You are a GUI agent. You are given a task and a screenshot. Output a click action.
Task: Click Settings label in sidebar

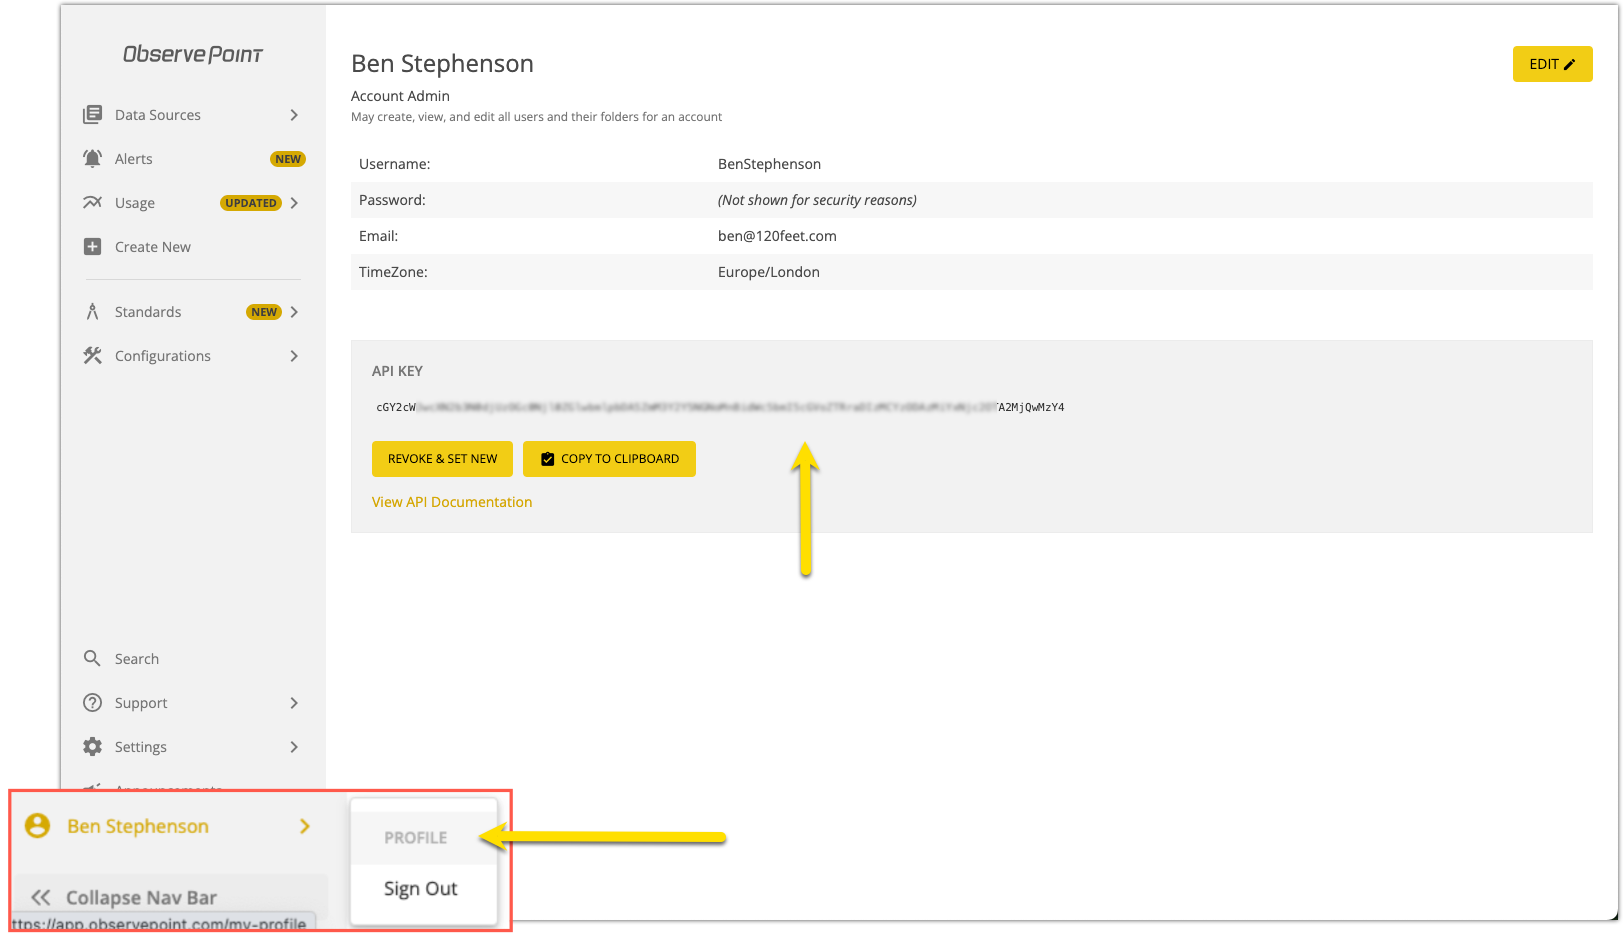141,747
